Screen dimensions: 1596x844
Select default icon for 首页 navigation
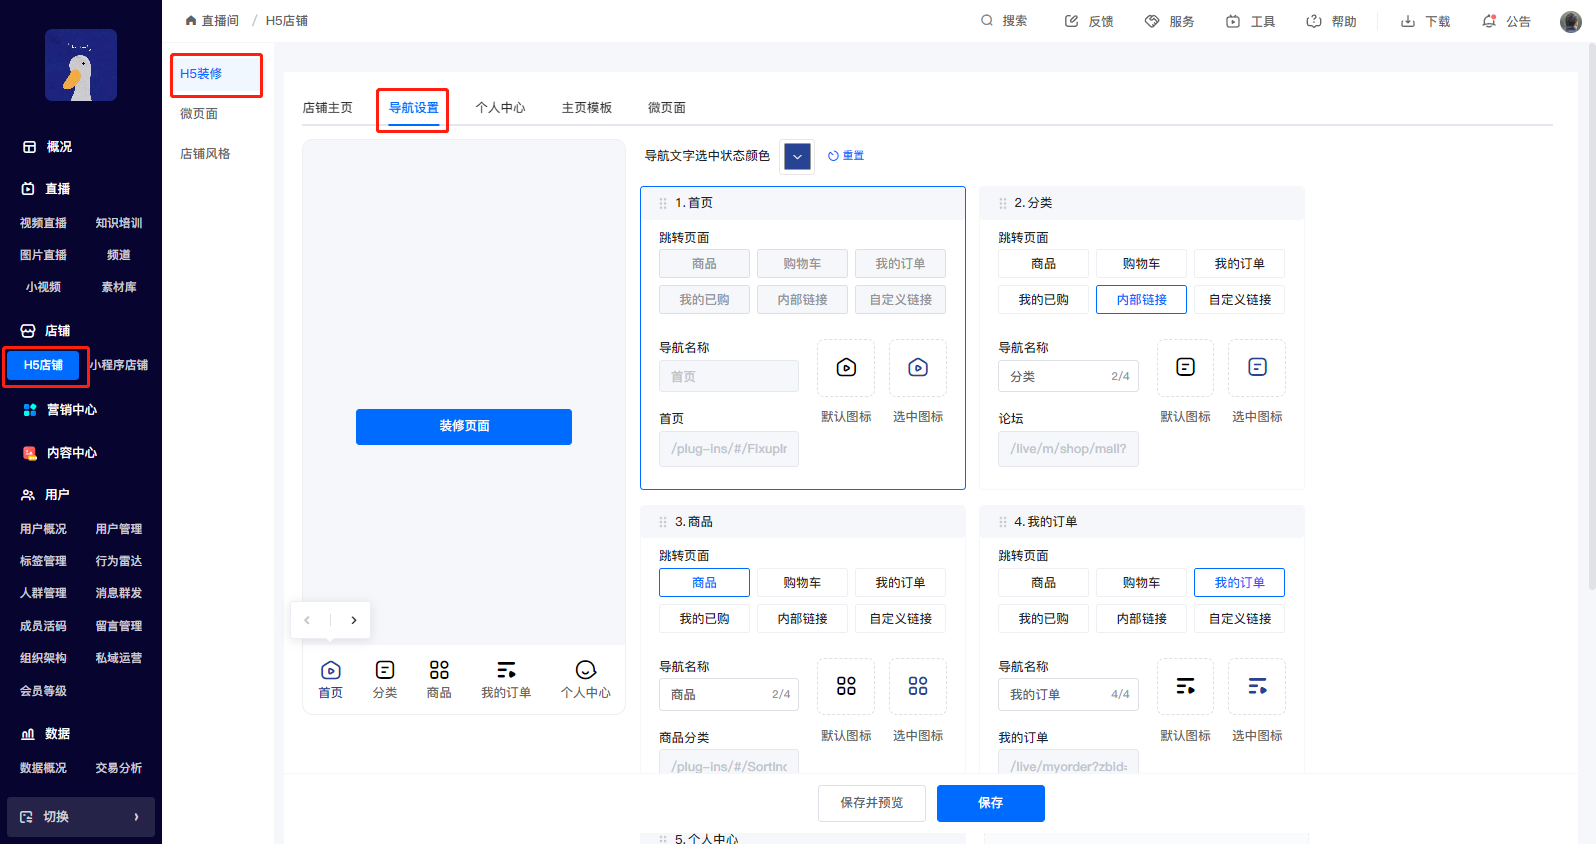pyautogui.click(x=846, y=367)
